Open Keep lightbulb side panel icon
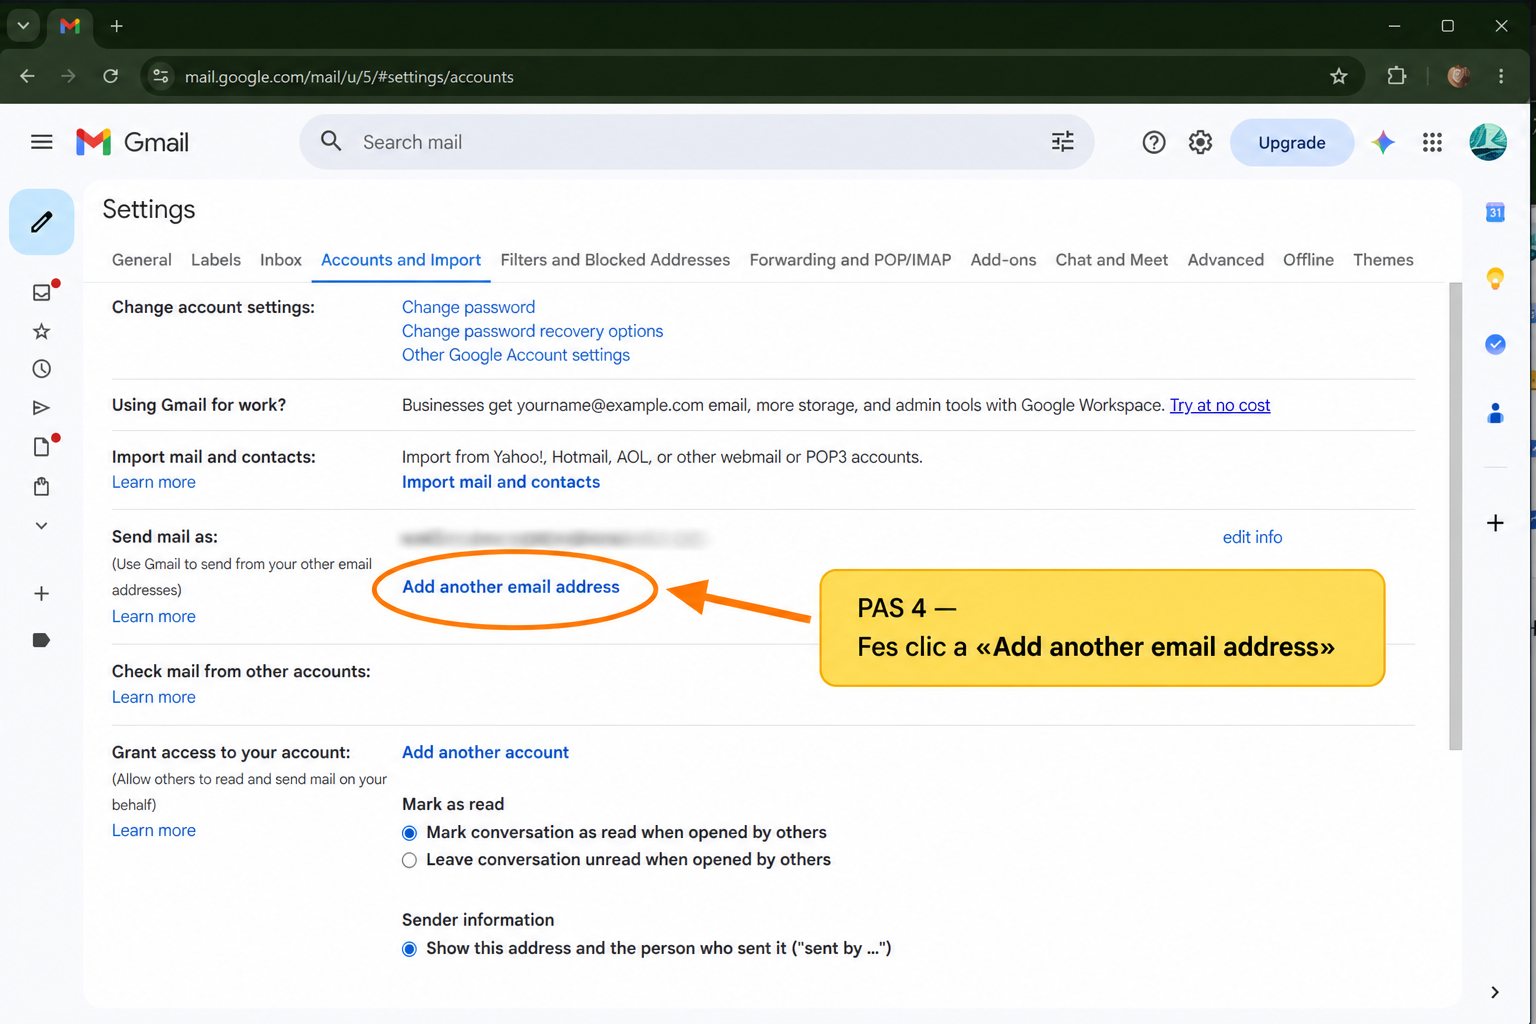 tap(1495, 278)
